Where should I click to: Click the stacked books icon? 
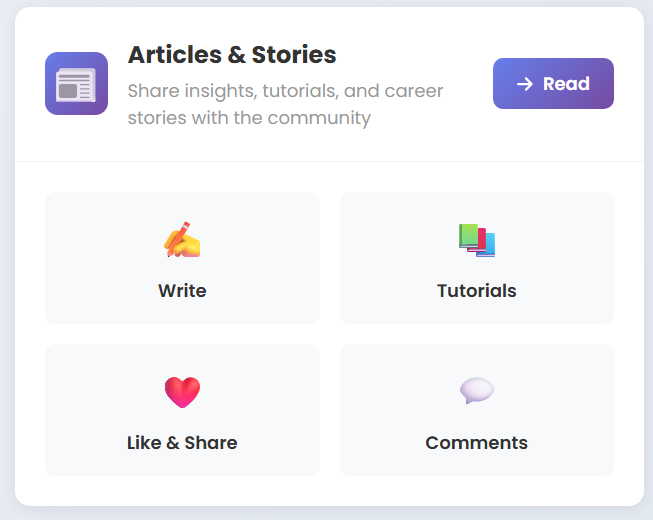(x=477, y=240)
